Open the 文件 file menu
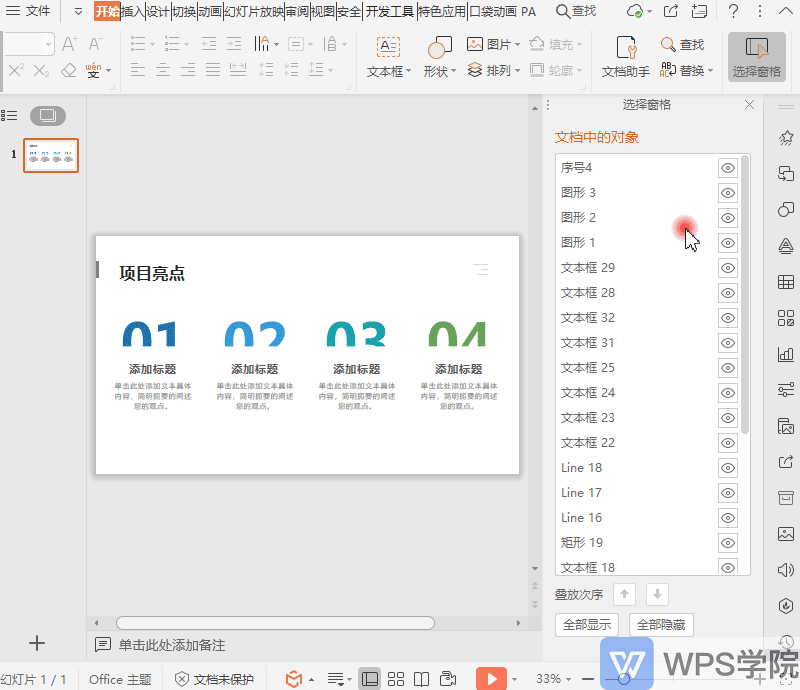This screenshot has height=690, width=800. tap(28, 11)
